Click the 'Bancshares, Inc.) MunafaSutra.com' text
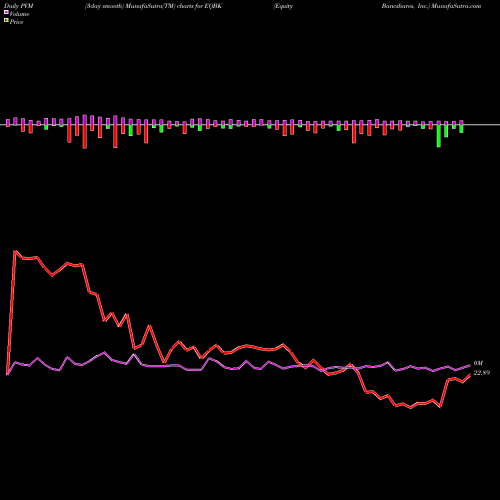The image size is (500, 500). point(431,6)
